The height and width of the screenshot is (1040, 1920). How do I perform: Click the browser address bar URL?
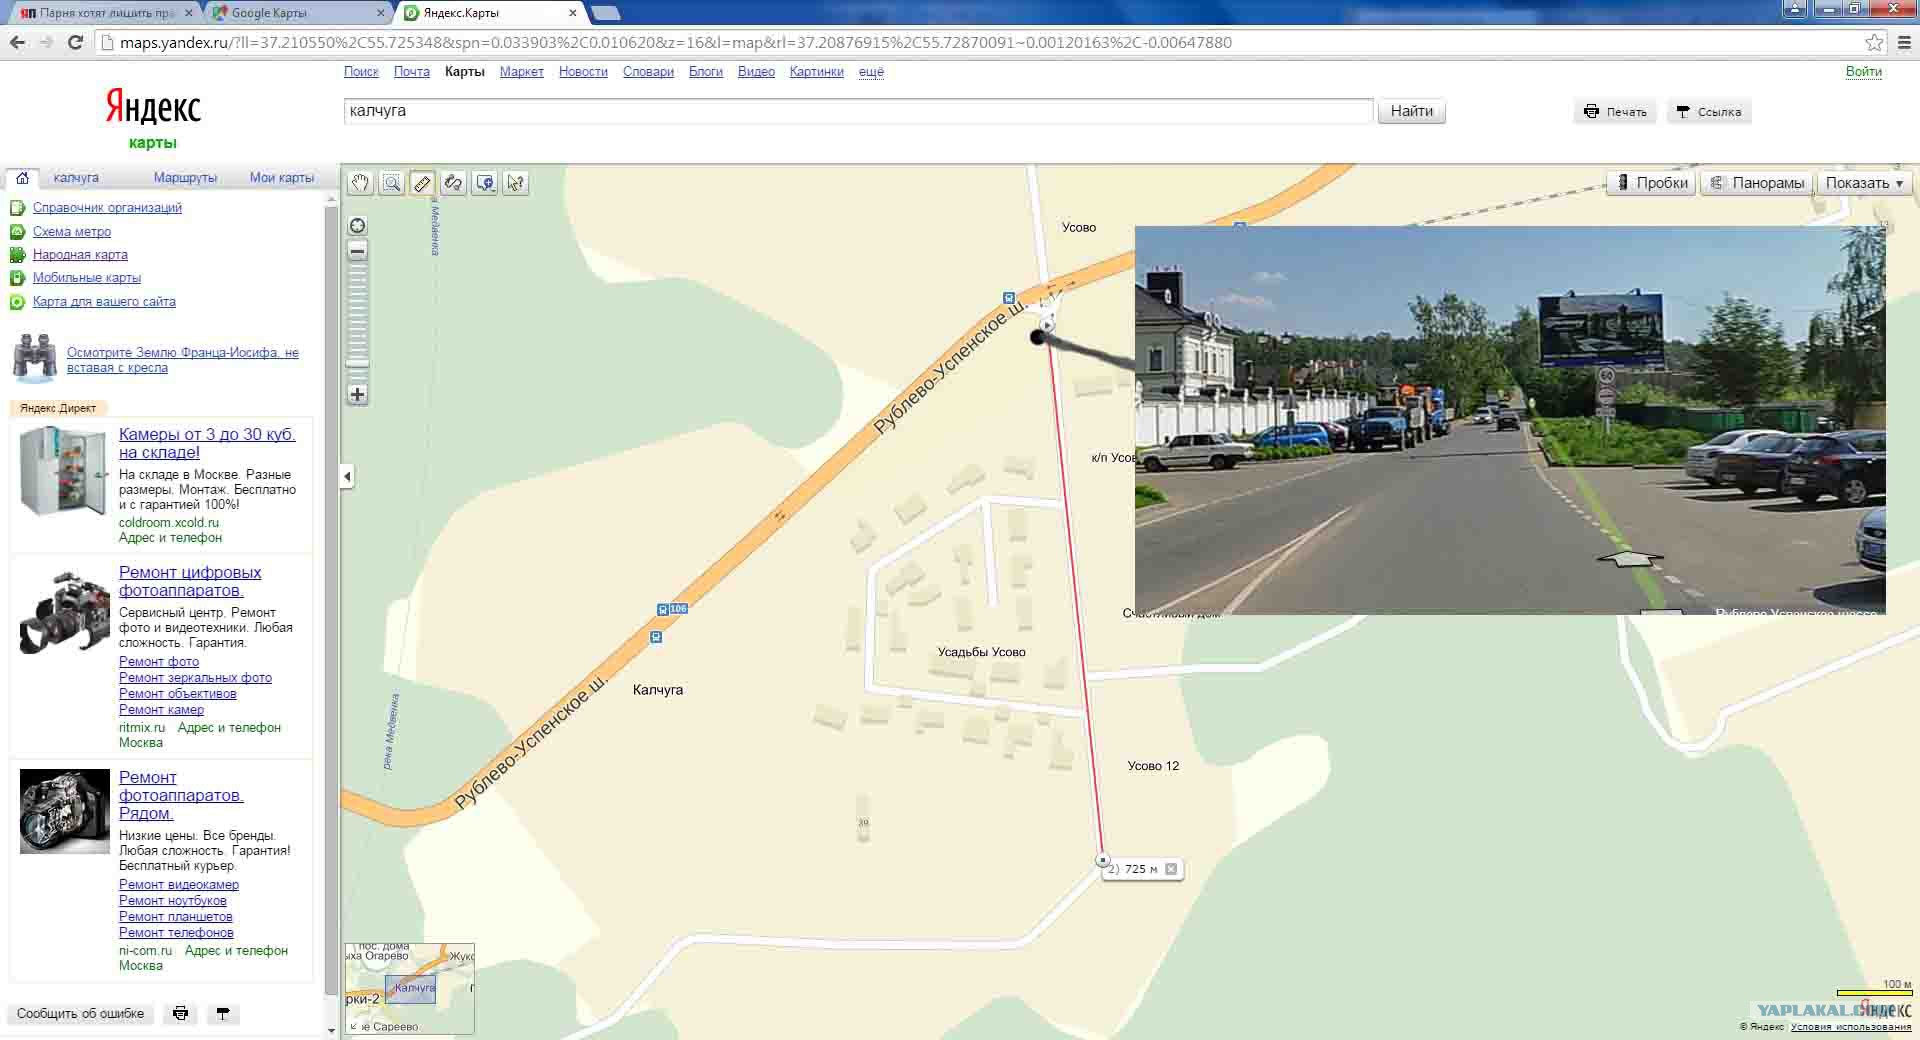tap(675, 42)
